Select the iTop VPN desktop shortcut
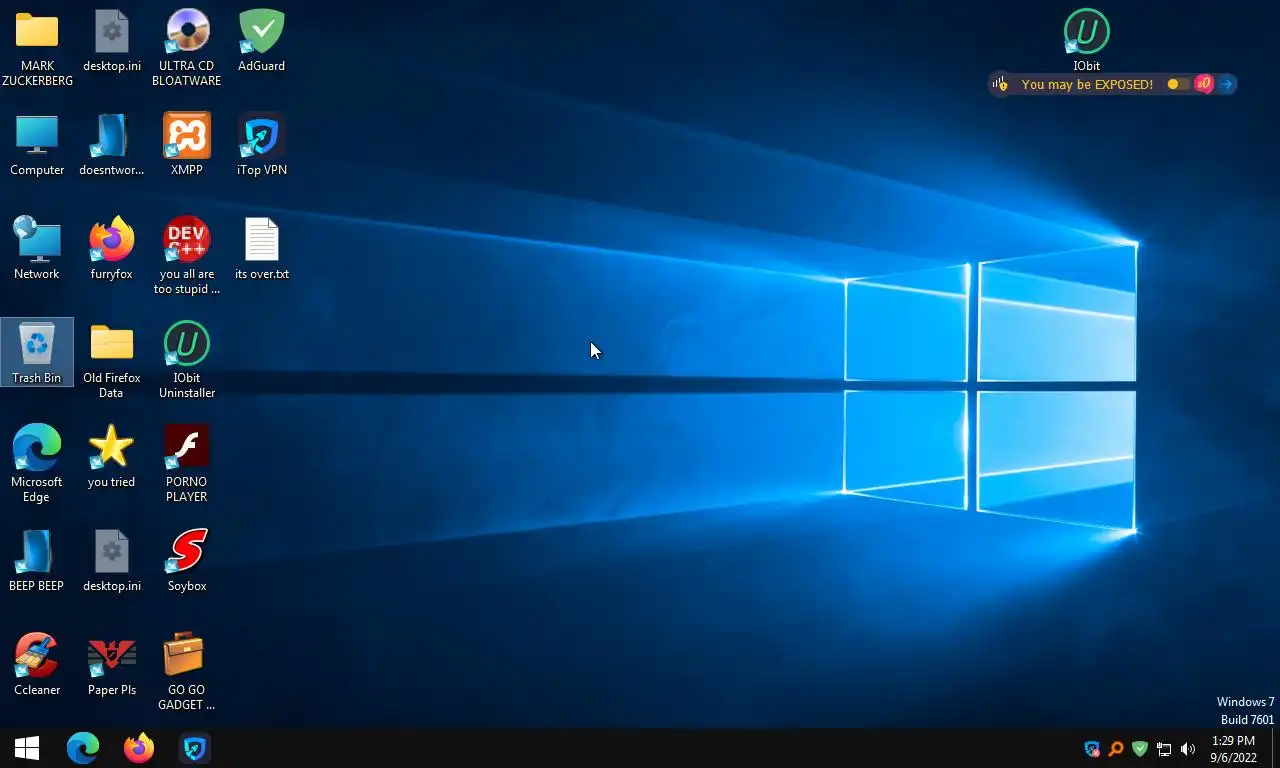Image resolution: width=1280 pixels, height=768 pixels. coord(261,145)
